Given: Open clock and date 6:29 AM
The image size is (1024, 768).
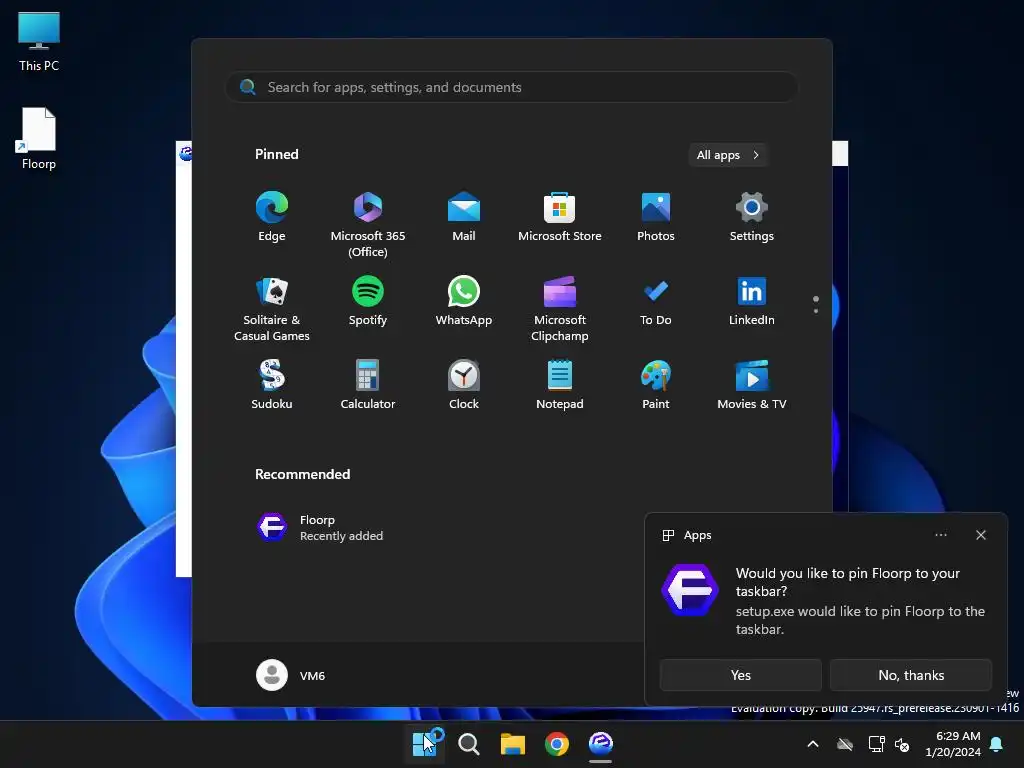Looking at the screenshot, I should tap(953, 744).
